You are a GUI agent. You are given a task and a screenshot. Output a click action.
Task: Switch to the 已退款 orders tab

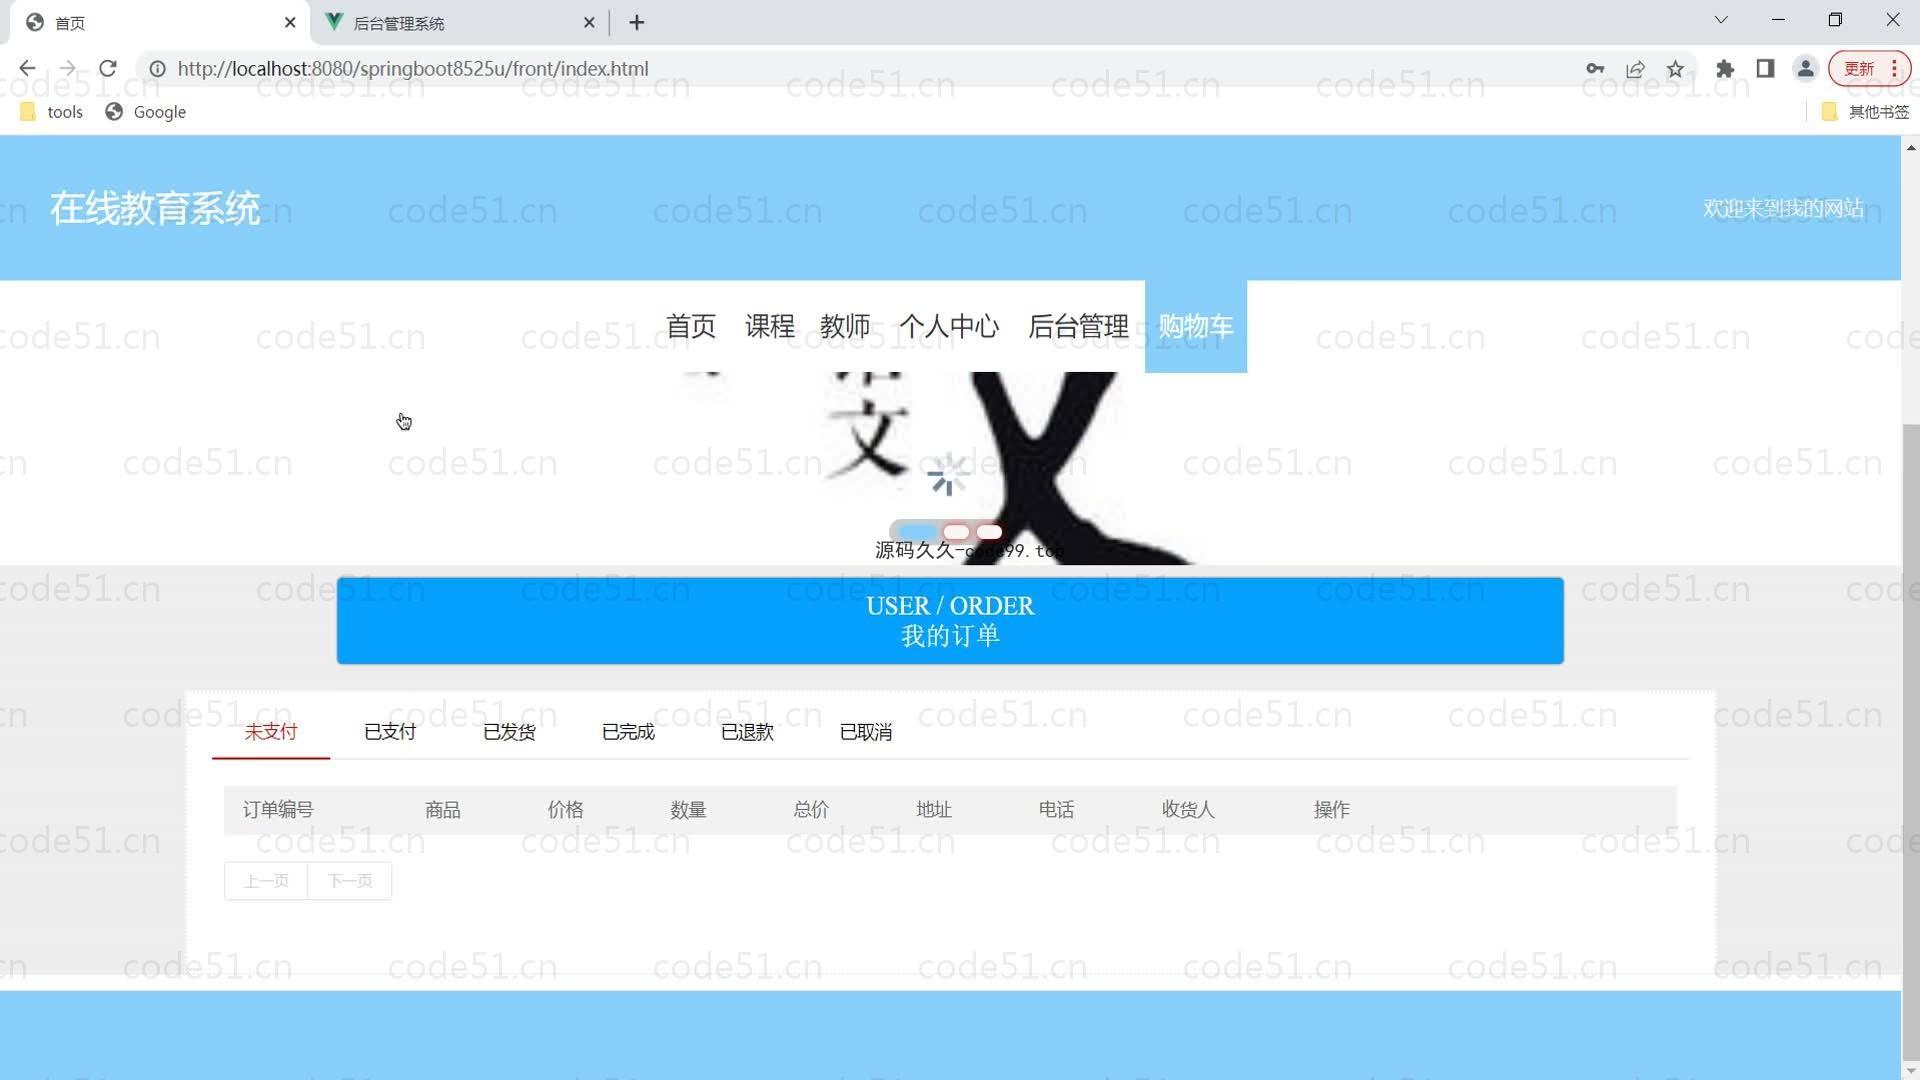click(x=747, y=732)
